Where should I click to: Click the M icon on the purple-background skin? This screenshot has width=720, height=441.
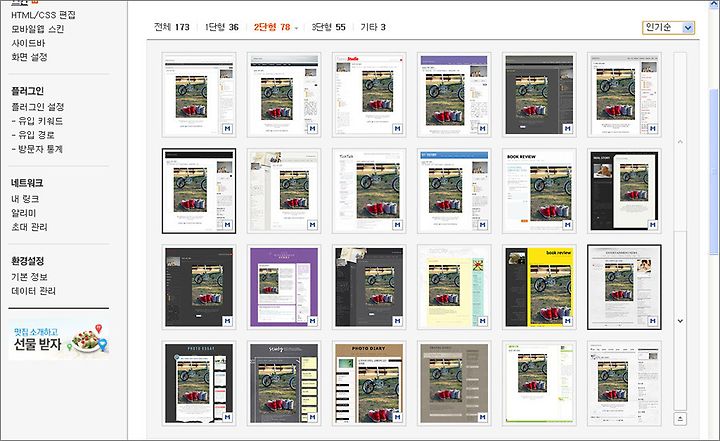click(x=313, y=321)
